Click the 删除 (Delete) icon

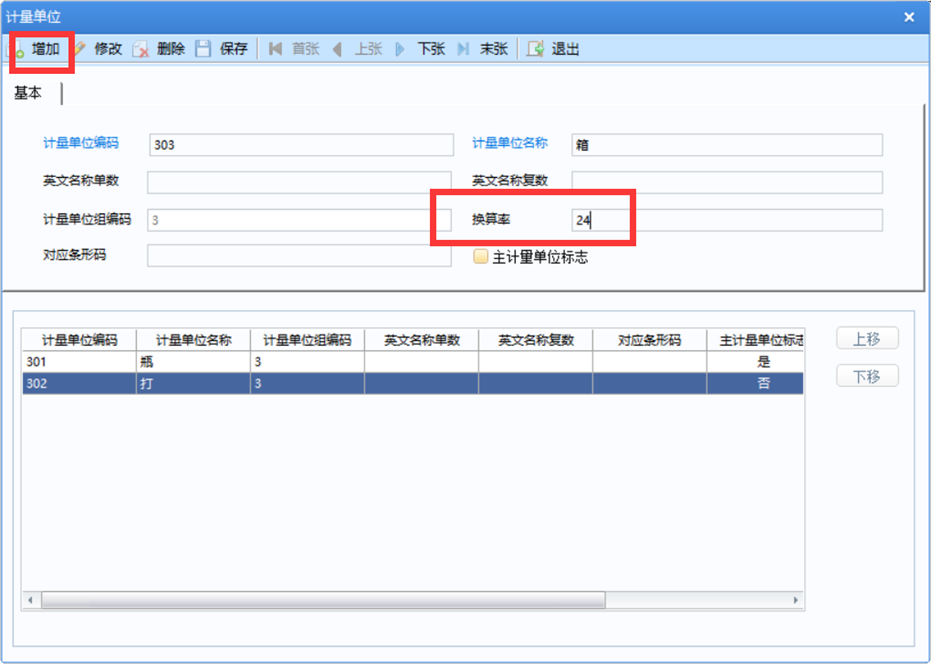[141, 49]
